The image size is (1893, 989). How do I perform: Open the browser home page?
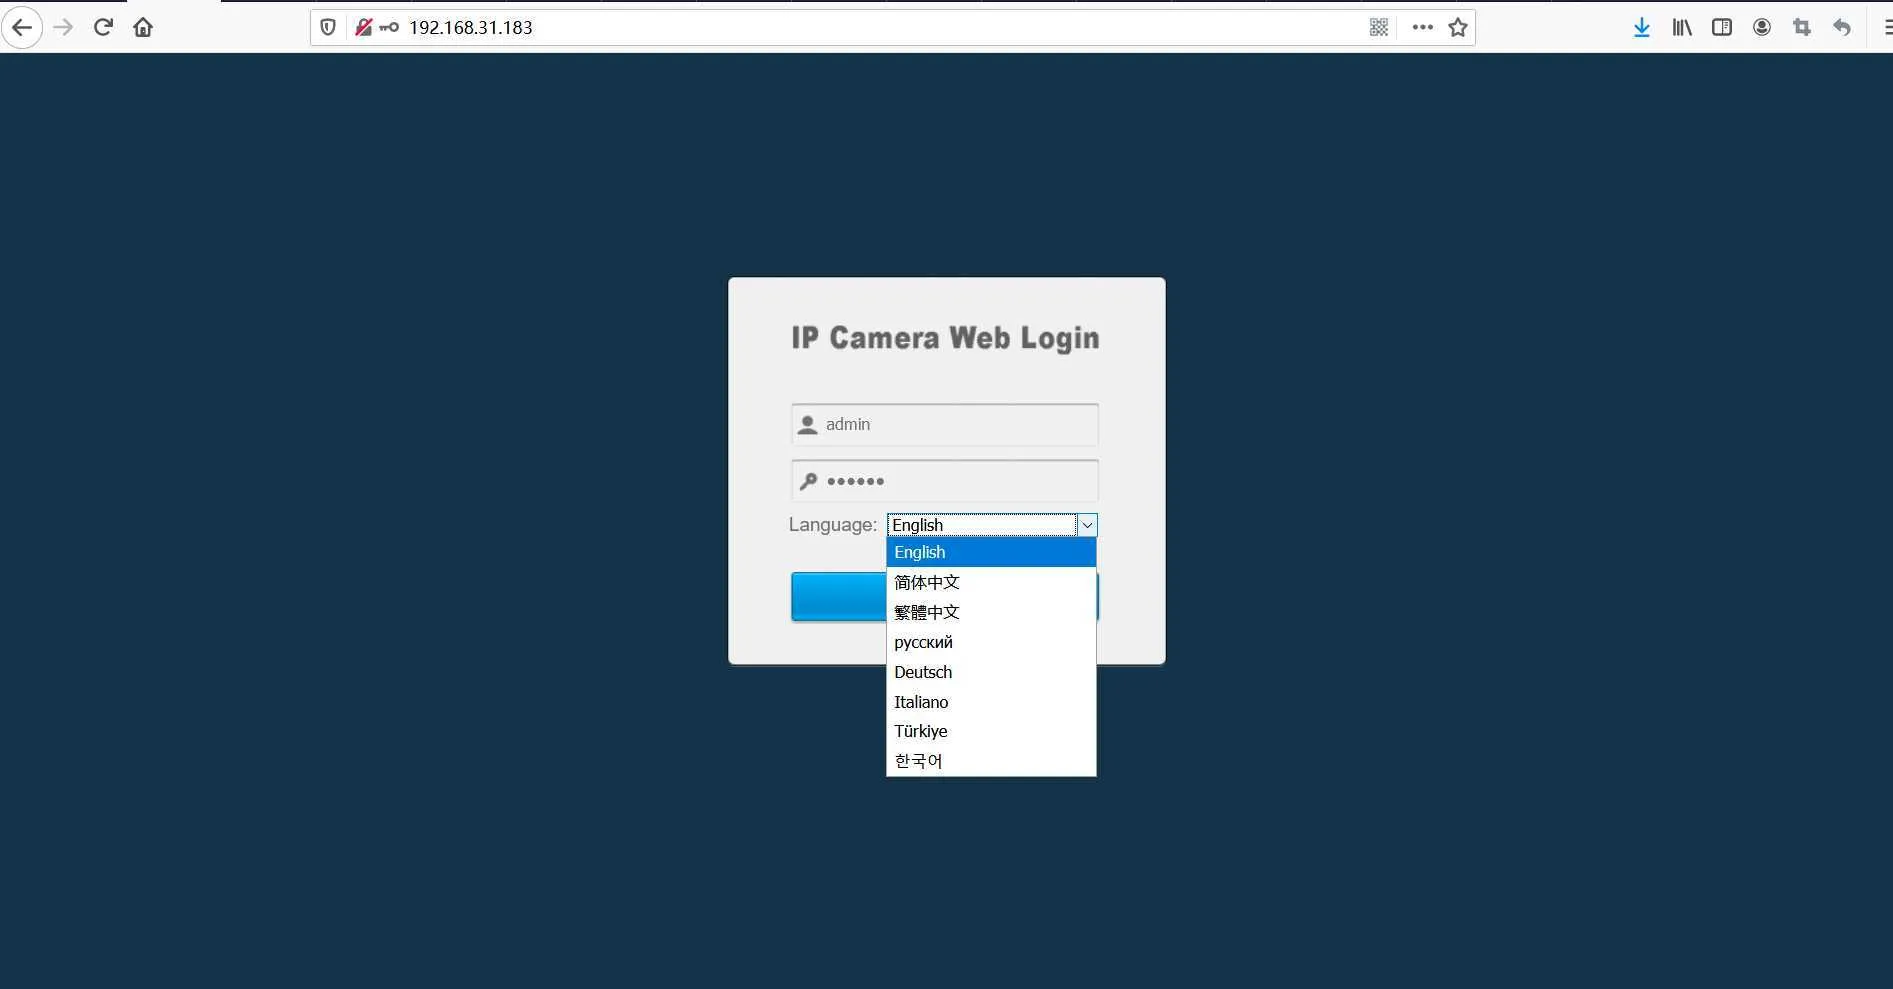(143, 27)
